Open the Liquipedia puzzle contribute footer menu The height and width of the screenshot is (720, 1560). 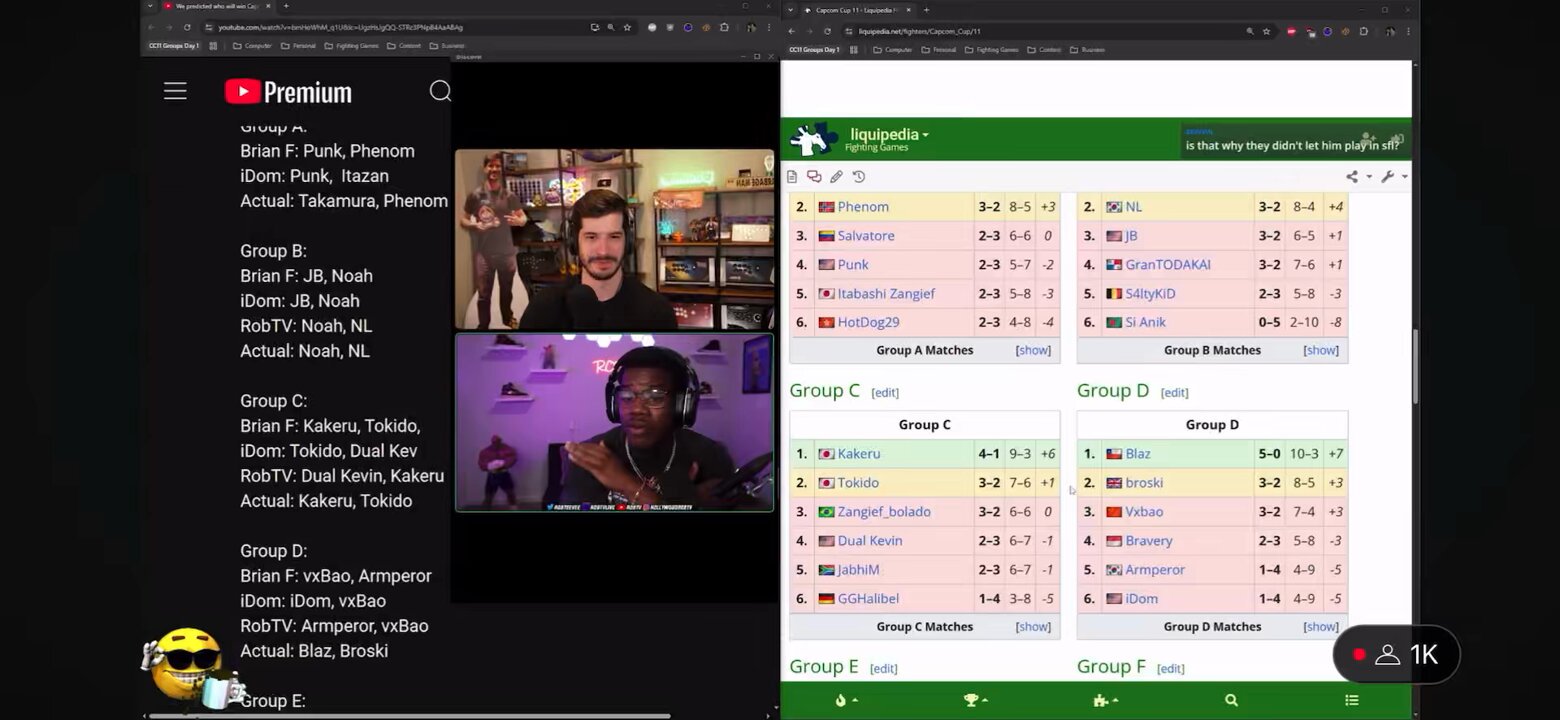(1105, 701)
